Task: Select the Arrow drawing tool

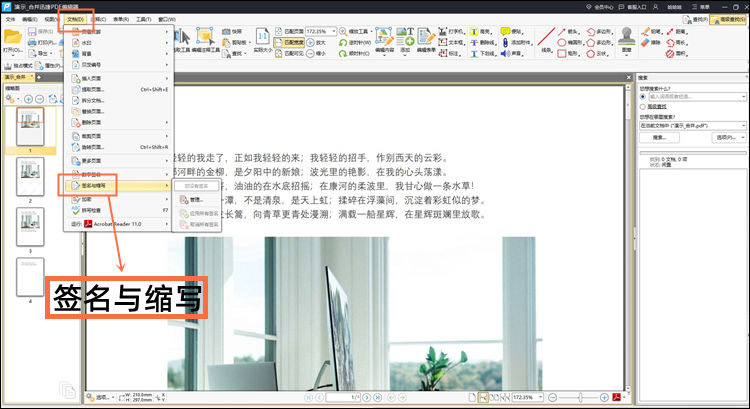Action: (569, 32)
